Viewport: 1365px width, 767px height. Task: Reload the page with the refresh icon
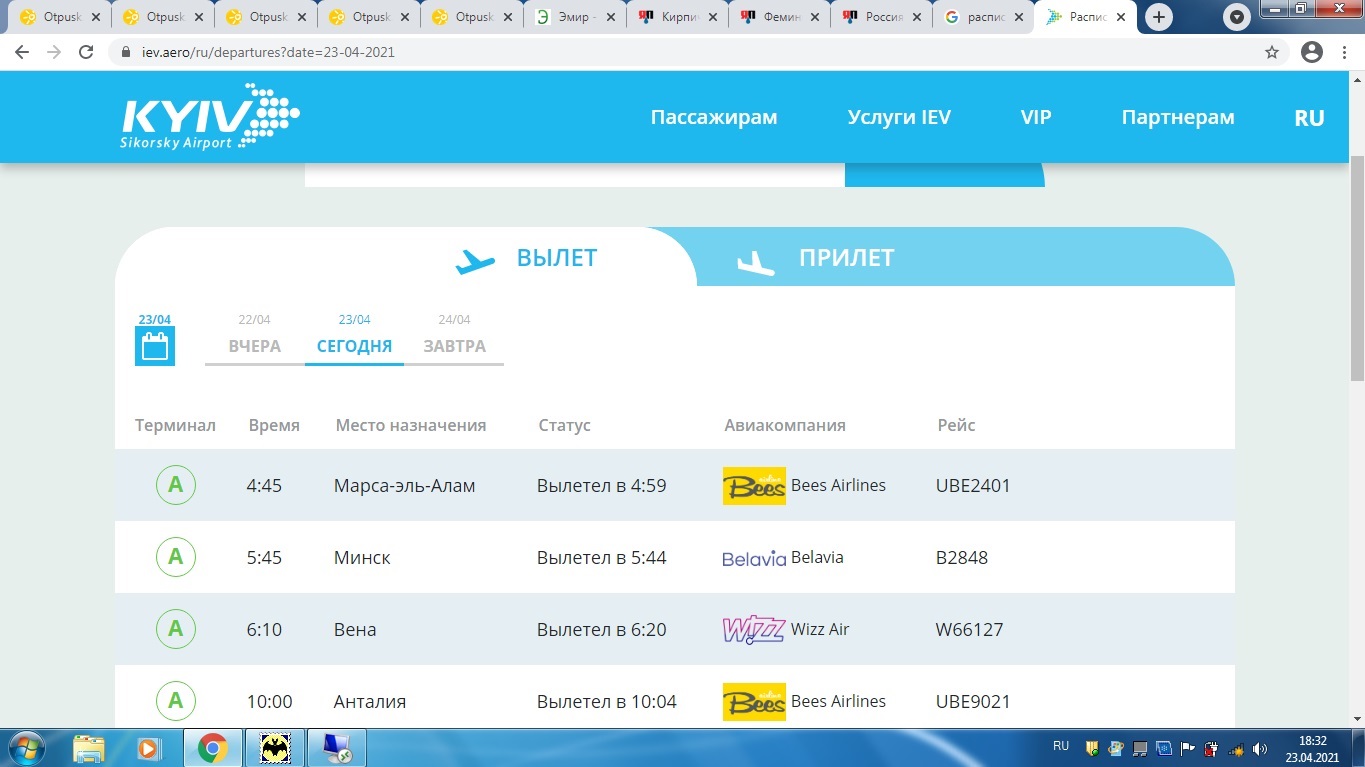(x=86, y=52)
